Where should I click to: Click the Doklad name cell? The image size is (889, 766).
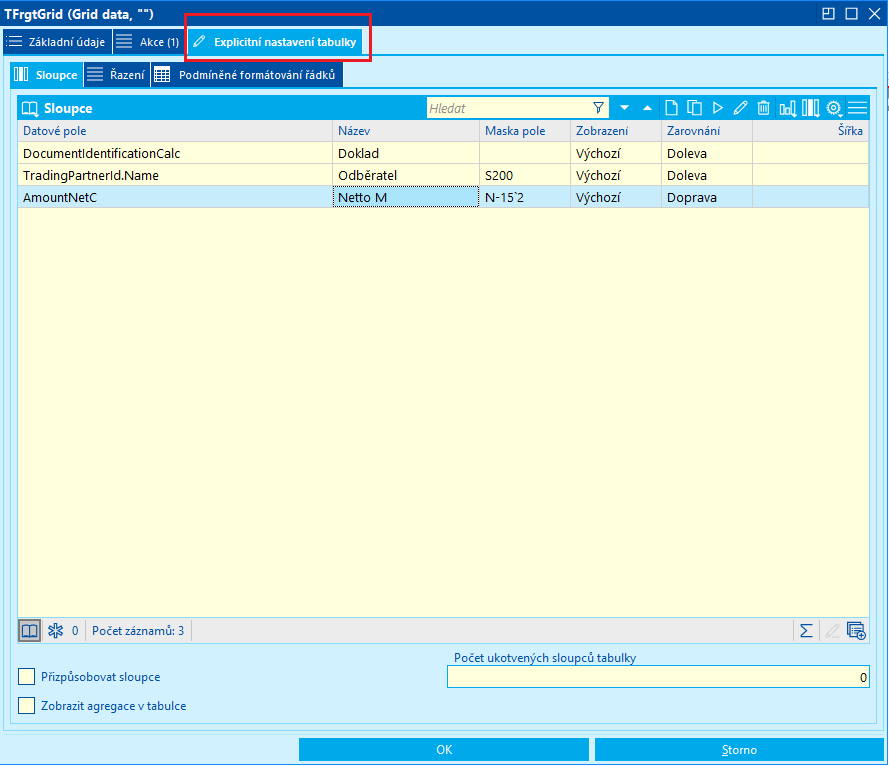pos(406,153)
